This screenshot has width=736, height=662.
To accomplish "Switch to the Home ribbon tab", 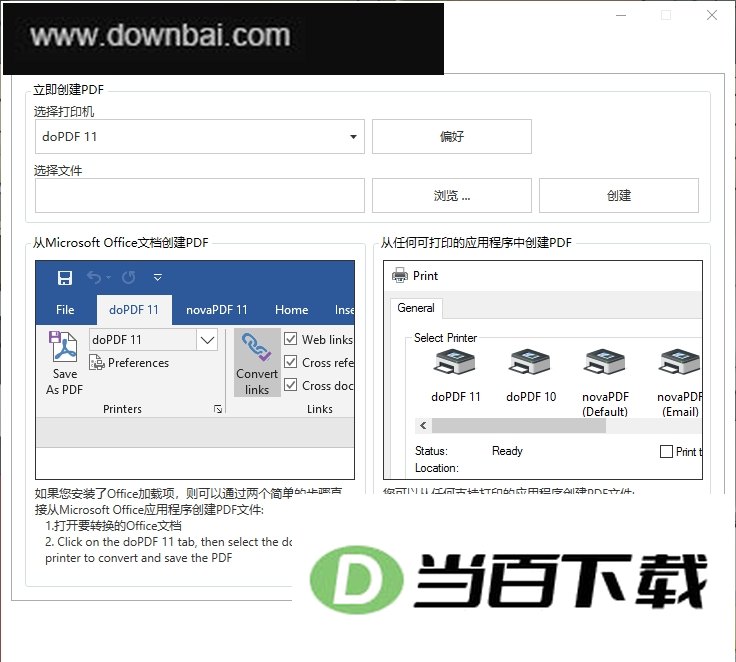I will click(291, 310).
